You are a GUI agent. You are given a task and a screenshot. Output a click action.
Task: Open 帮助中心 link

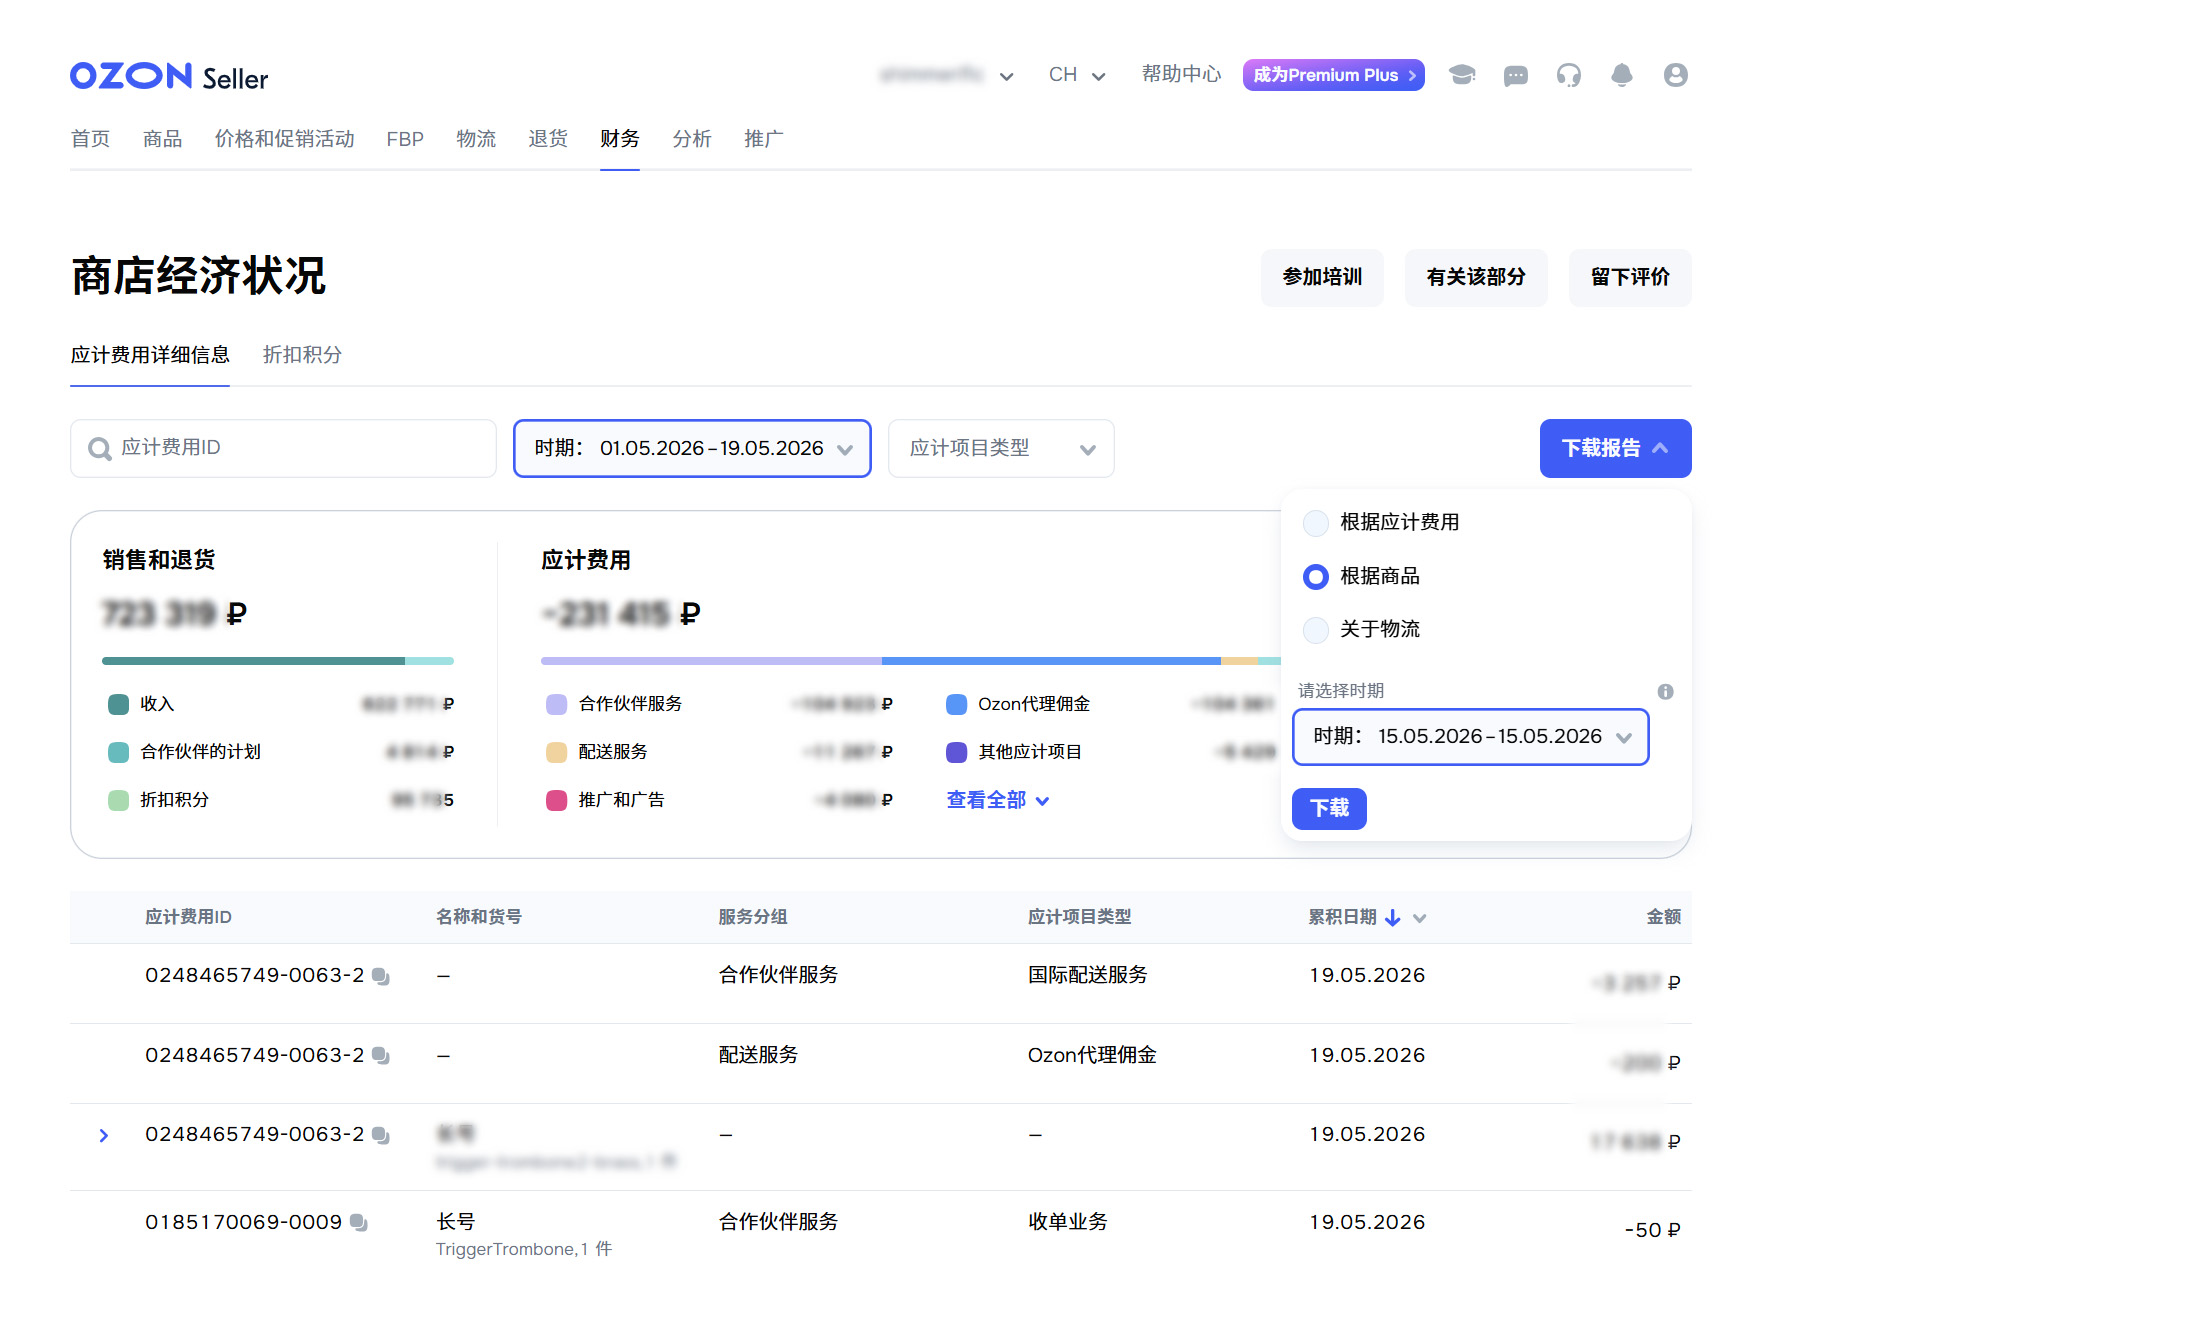[1181, 74]
